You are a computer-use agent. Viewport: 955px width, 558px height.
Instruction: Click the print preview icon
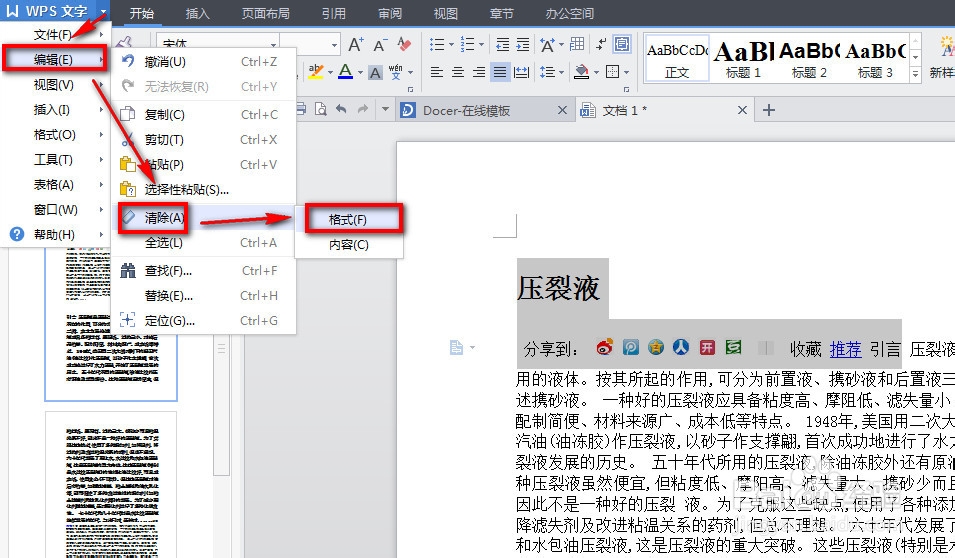[320, 110]
